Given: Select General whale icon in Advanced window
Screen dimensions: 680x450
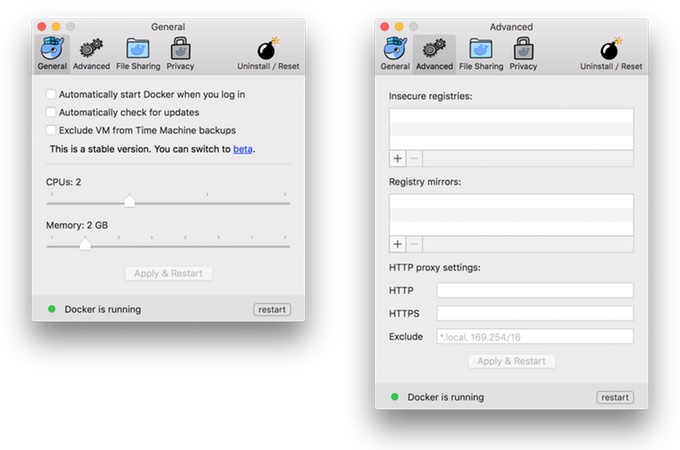Looking at the screenshot, I should click(395, 53).
